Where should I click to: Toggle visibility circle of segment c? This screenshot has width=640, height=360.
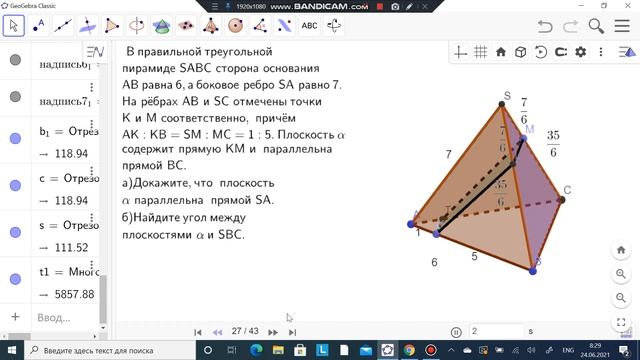click(16, 185)
